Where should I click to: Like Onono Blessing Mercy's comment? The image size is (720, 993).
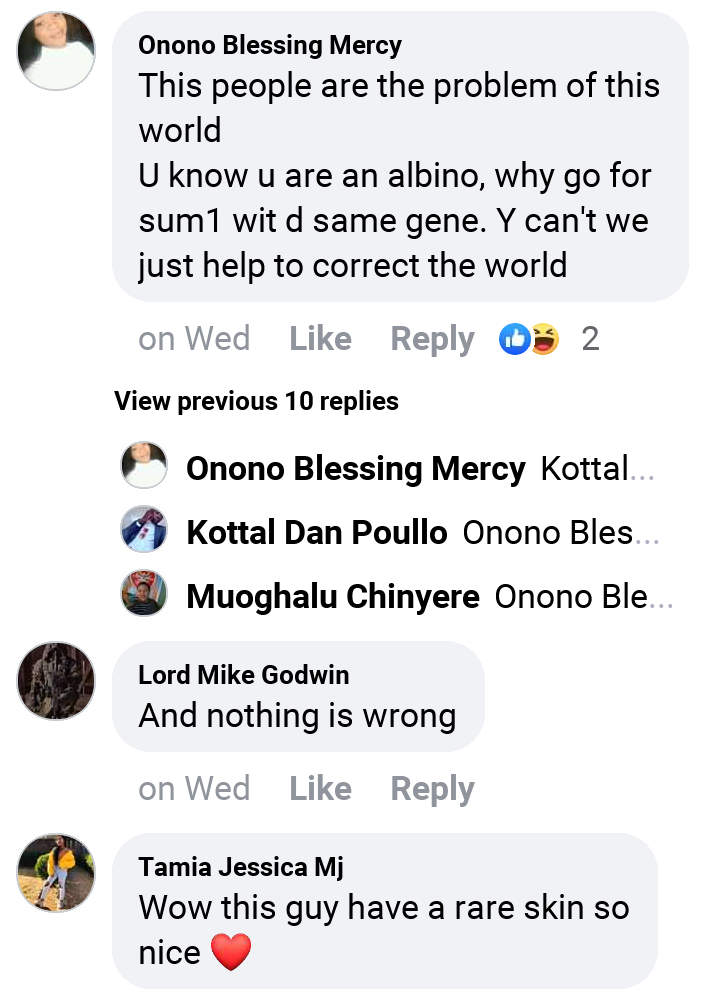(320, 340)
